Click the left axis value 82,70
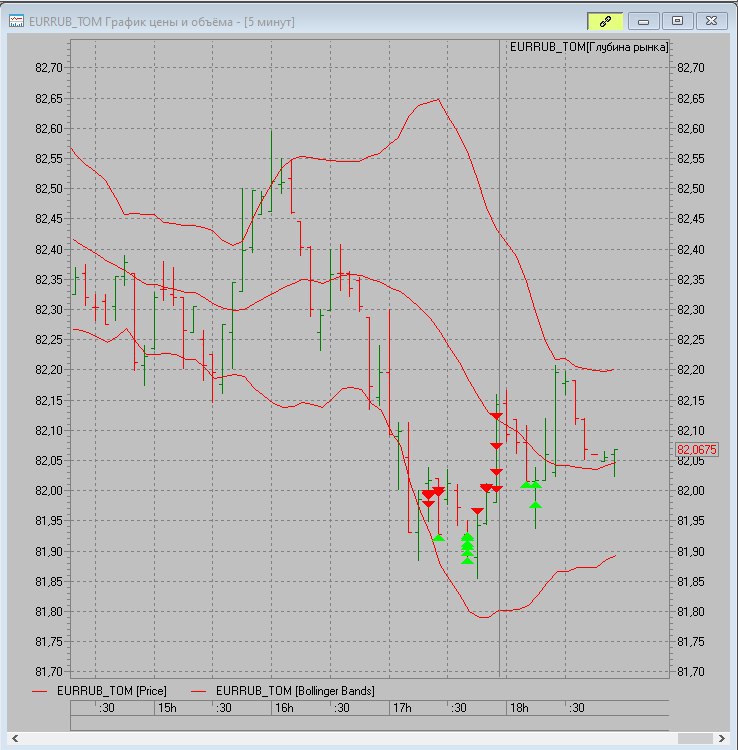Screen dimensions: 738x750 [49, 68]
